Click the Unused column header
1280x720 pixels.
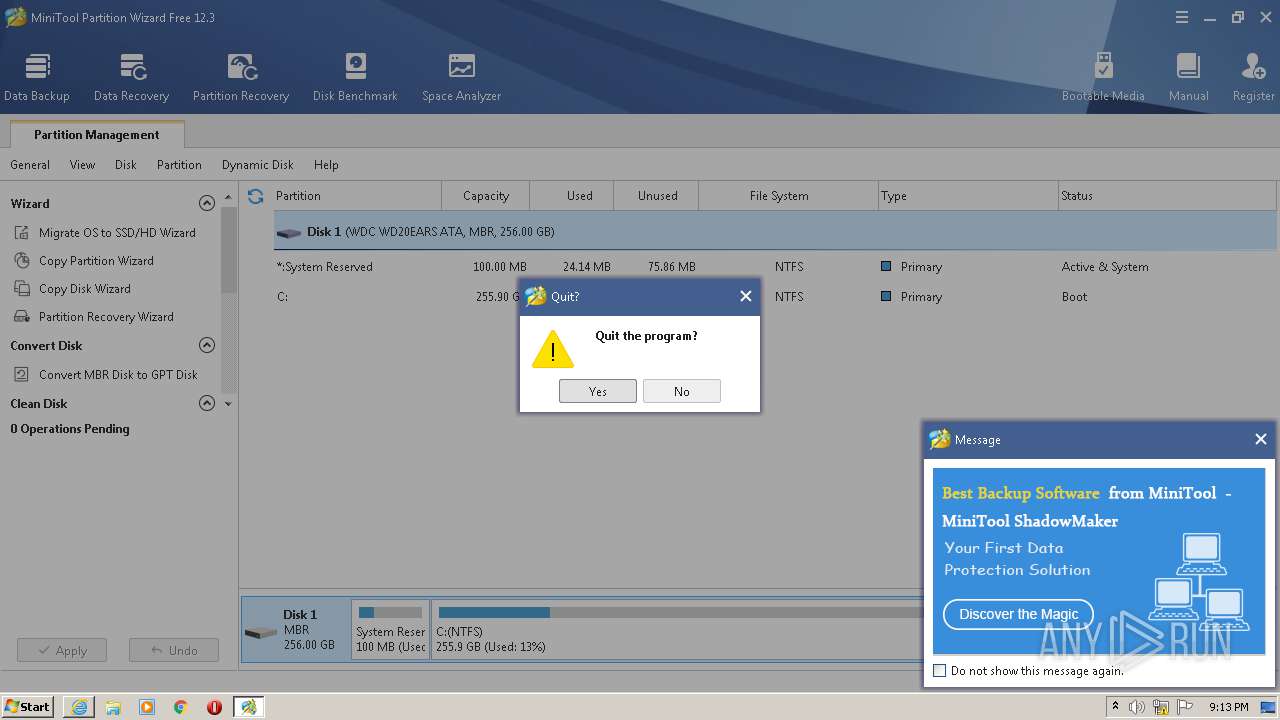coord(656,196)
